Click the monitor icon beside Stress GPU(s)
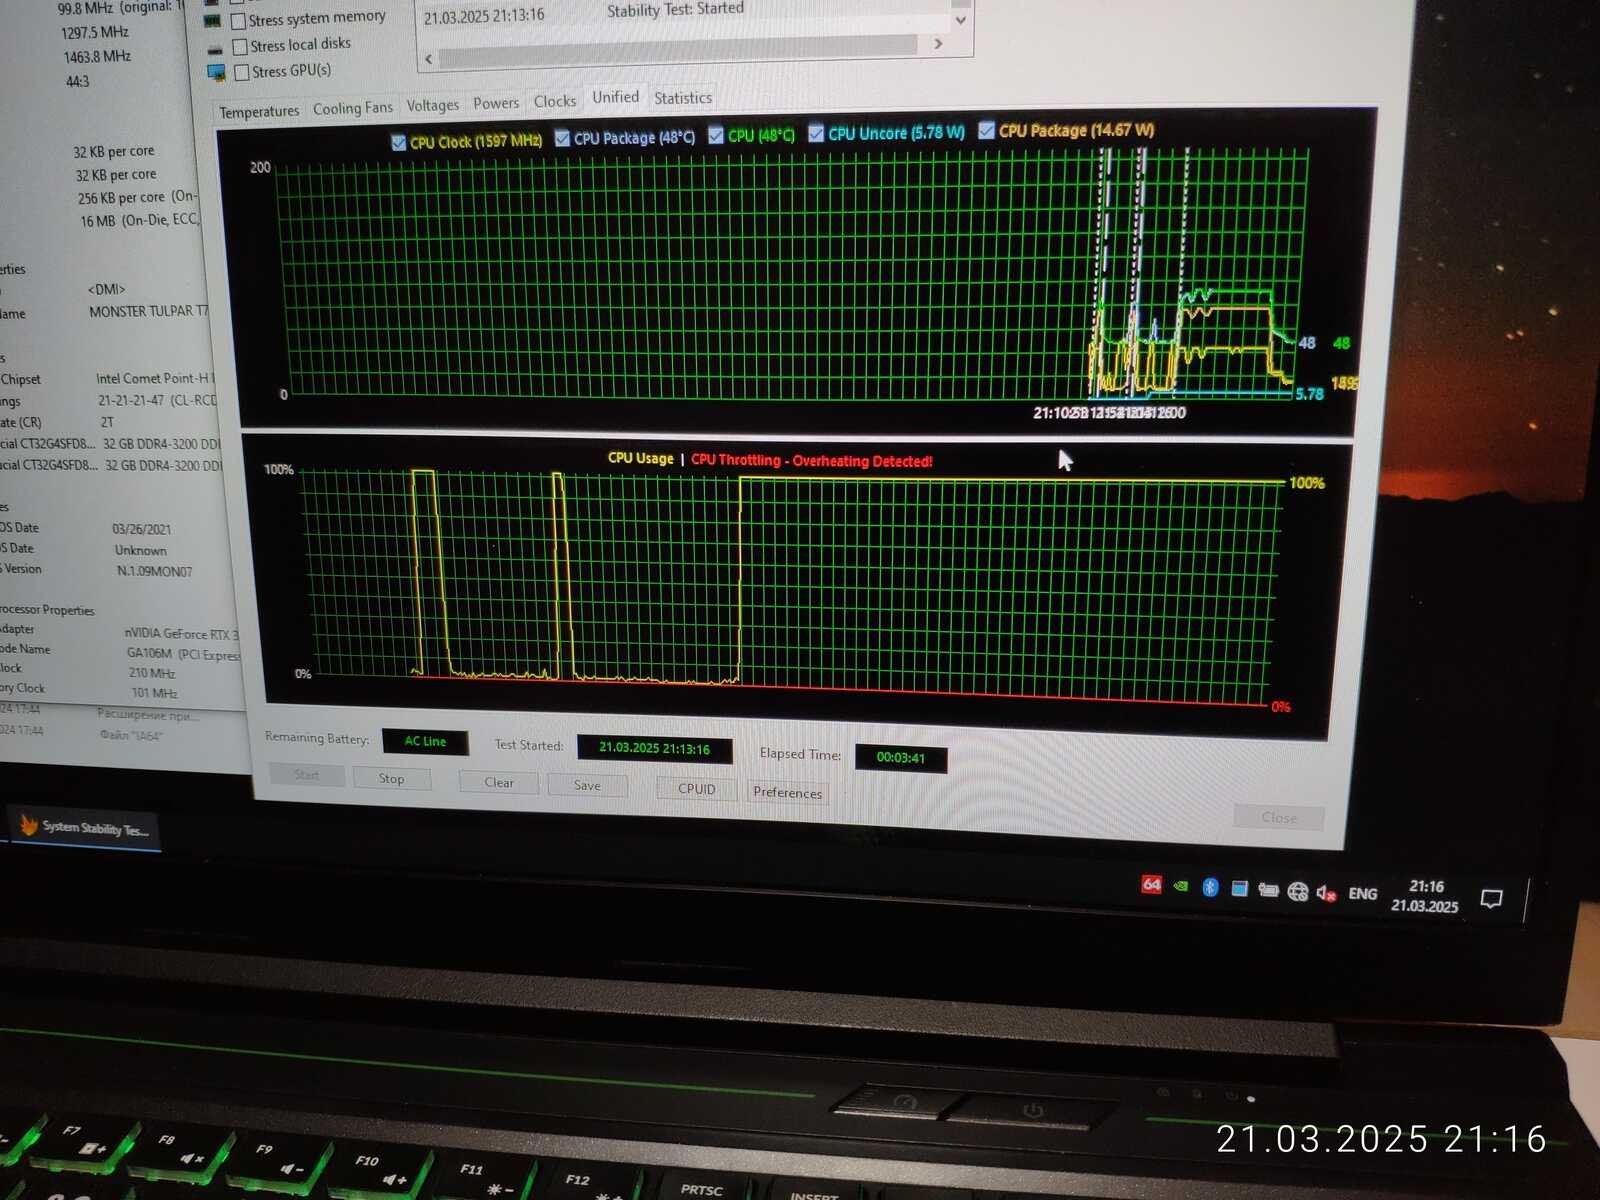This screenshot has width=1600, height=1200. (x=215, y=72)
